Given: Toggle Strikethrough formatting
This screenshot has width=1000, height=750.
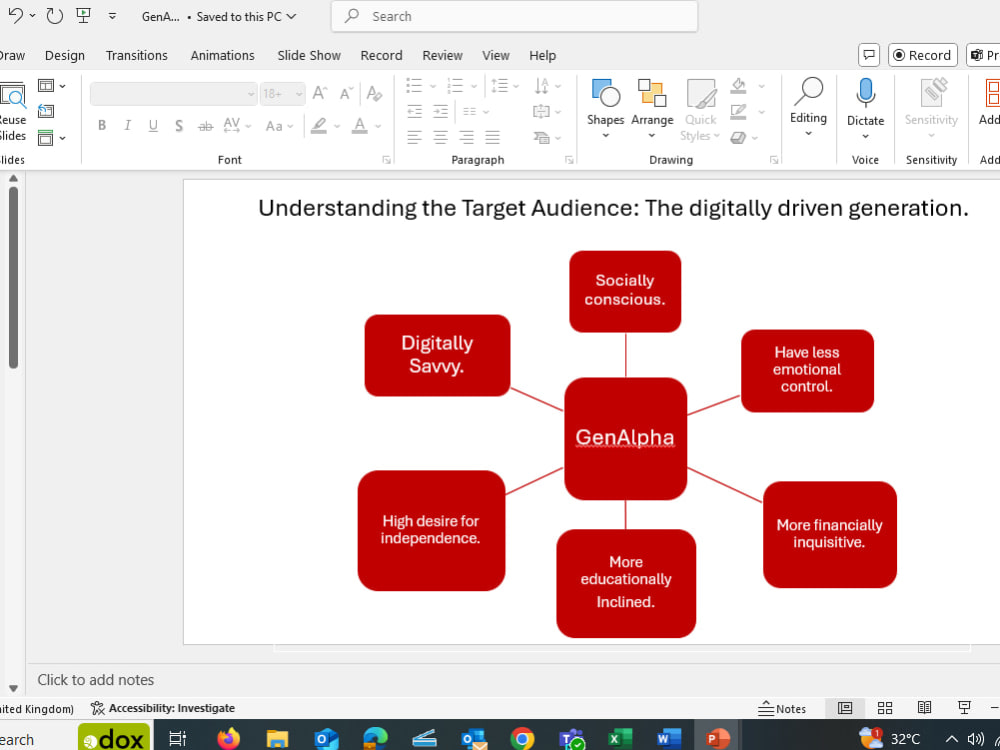Looking at the screenshot, I should pyautogui.click(x=205, y=126).
